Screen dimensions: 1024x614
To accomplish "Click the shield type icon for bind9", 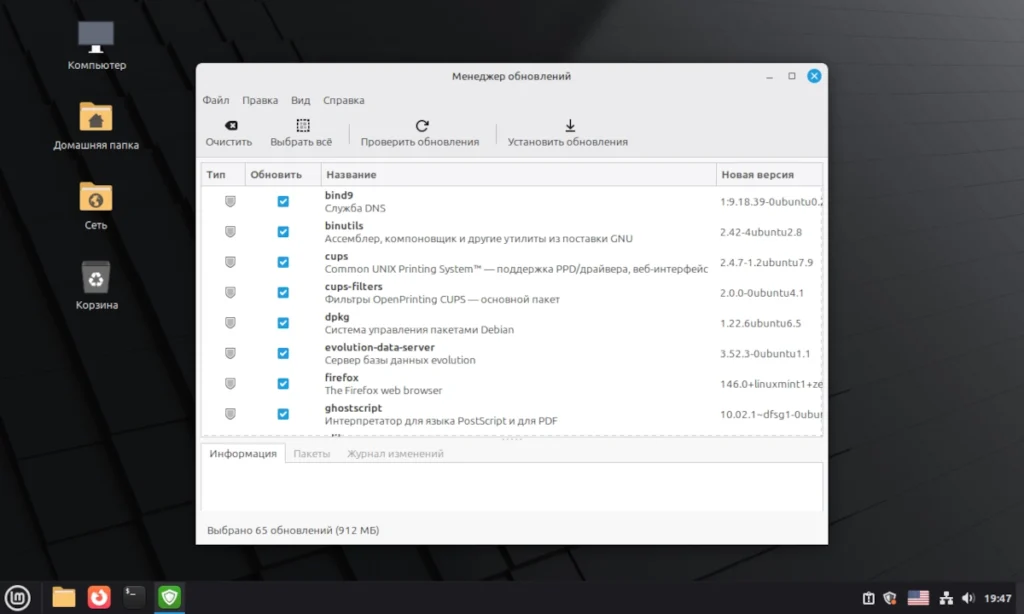I will tap(230, 201).
